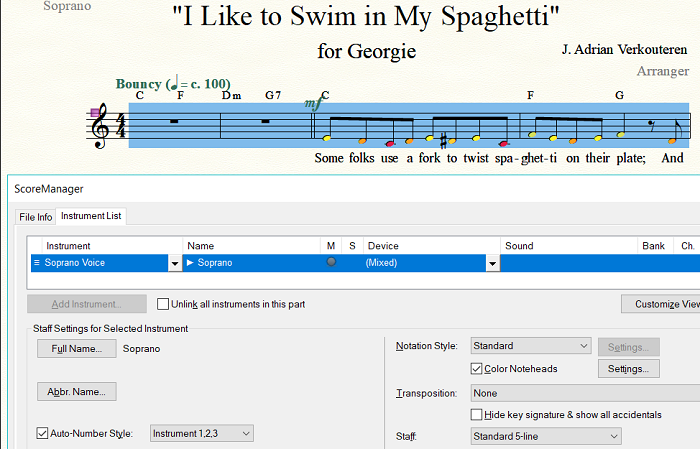Open the Instrument 1,2,3 numbering dropdown

click(x=201, y=433)
